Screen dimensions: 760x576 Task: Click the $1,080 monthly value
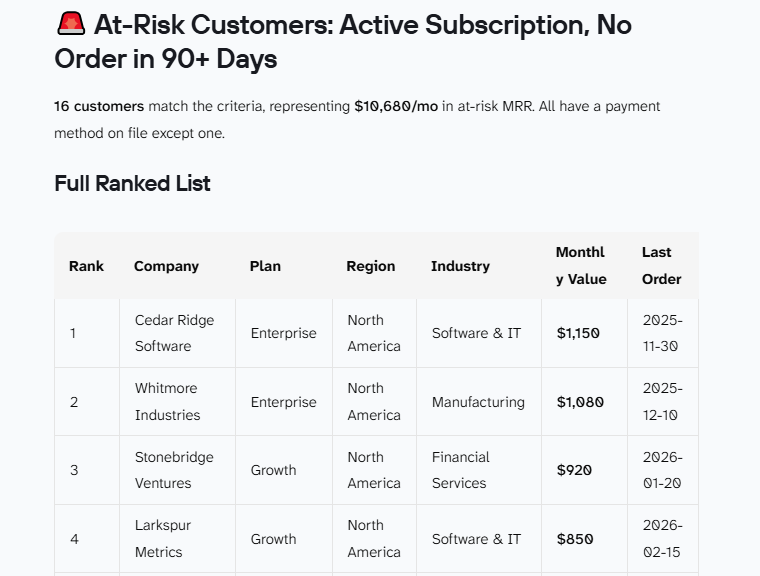(580, 402)
